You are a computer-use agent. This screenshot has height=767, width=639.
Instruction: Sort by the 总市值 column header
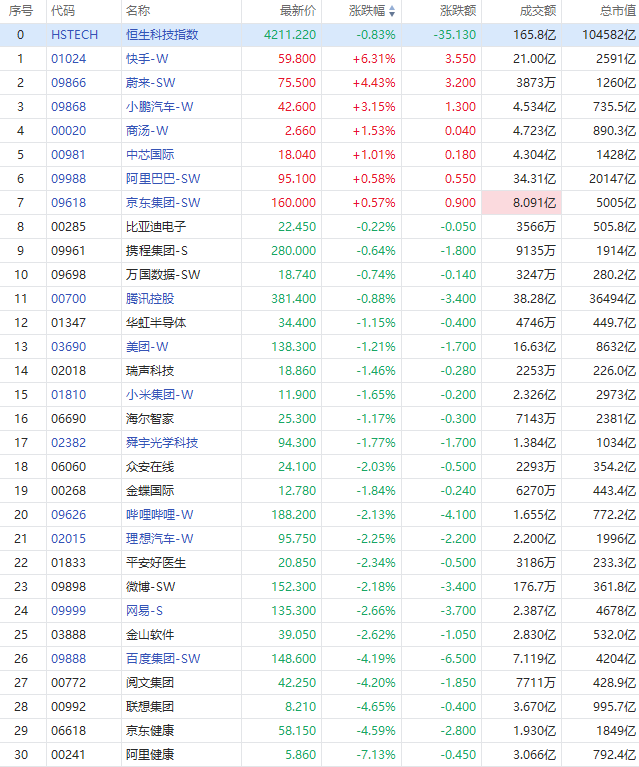click(x=618, y=11)
